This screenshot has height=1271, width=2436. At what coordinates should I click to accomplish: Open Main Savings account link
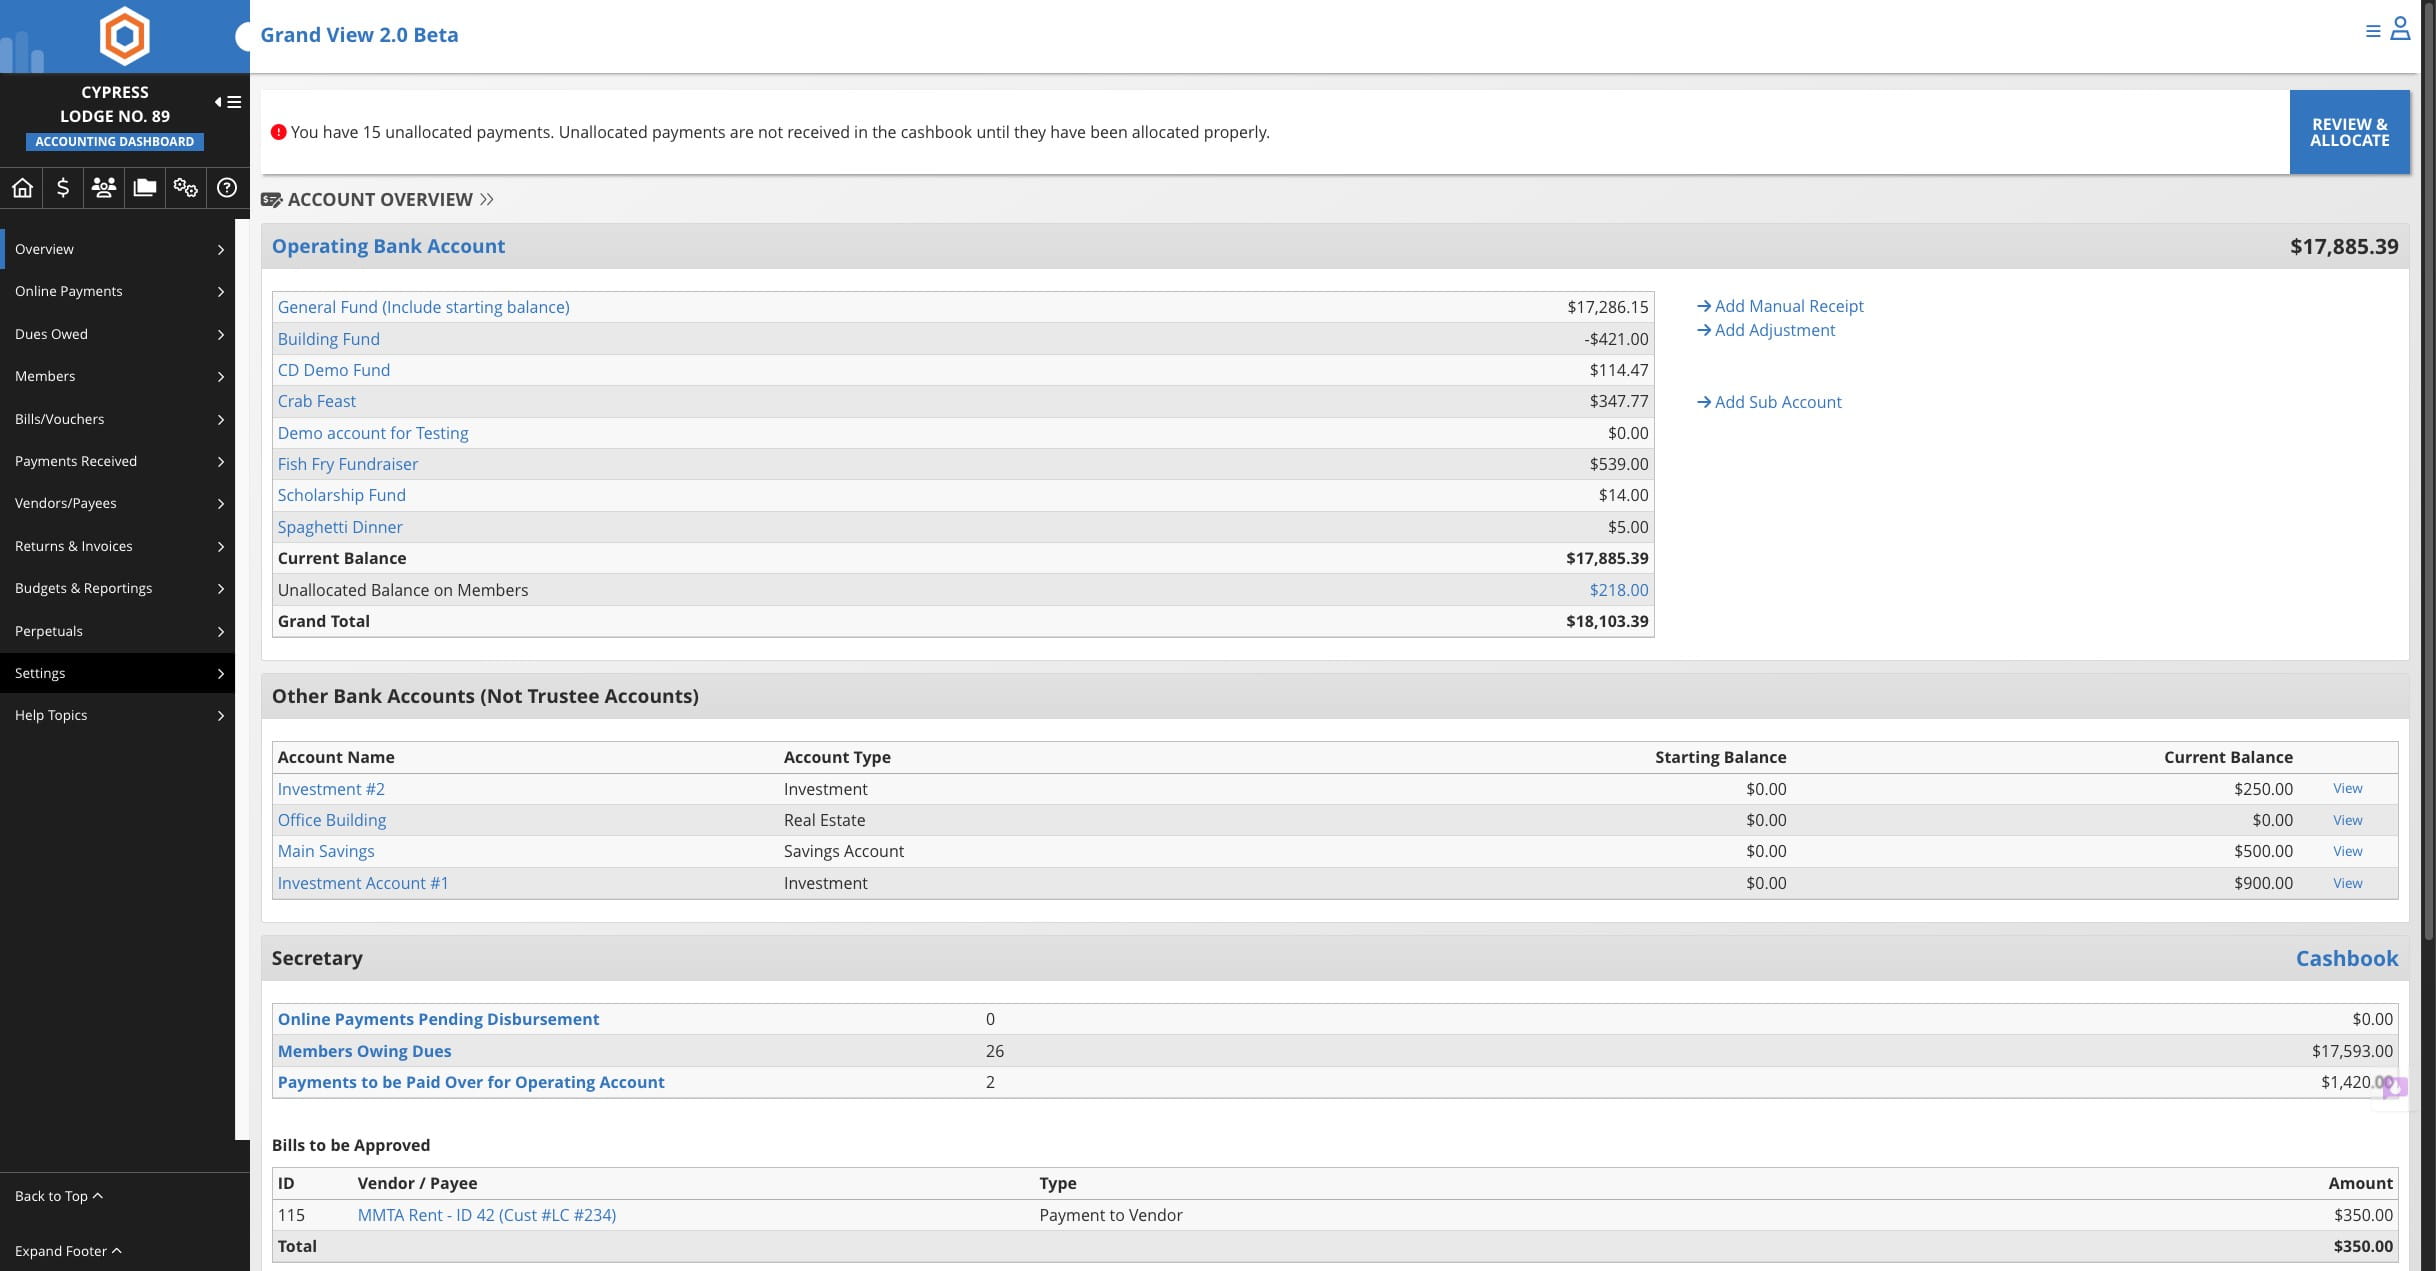pyautogui.click(x=325, y=851)
